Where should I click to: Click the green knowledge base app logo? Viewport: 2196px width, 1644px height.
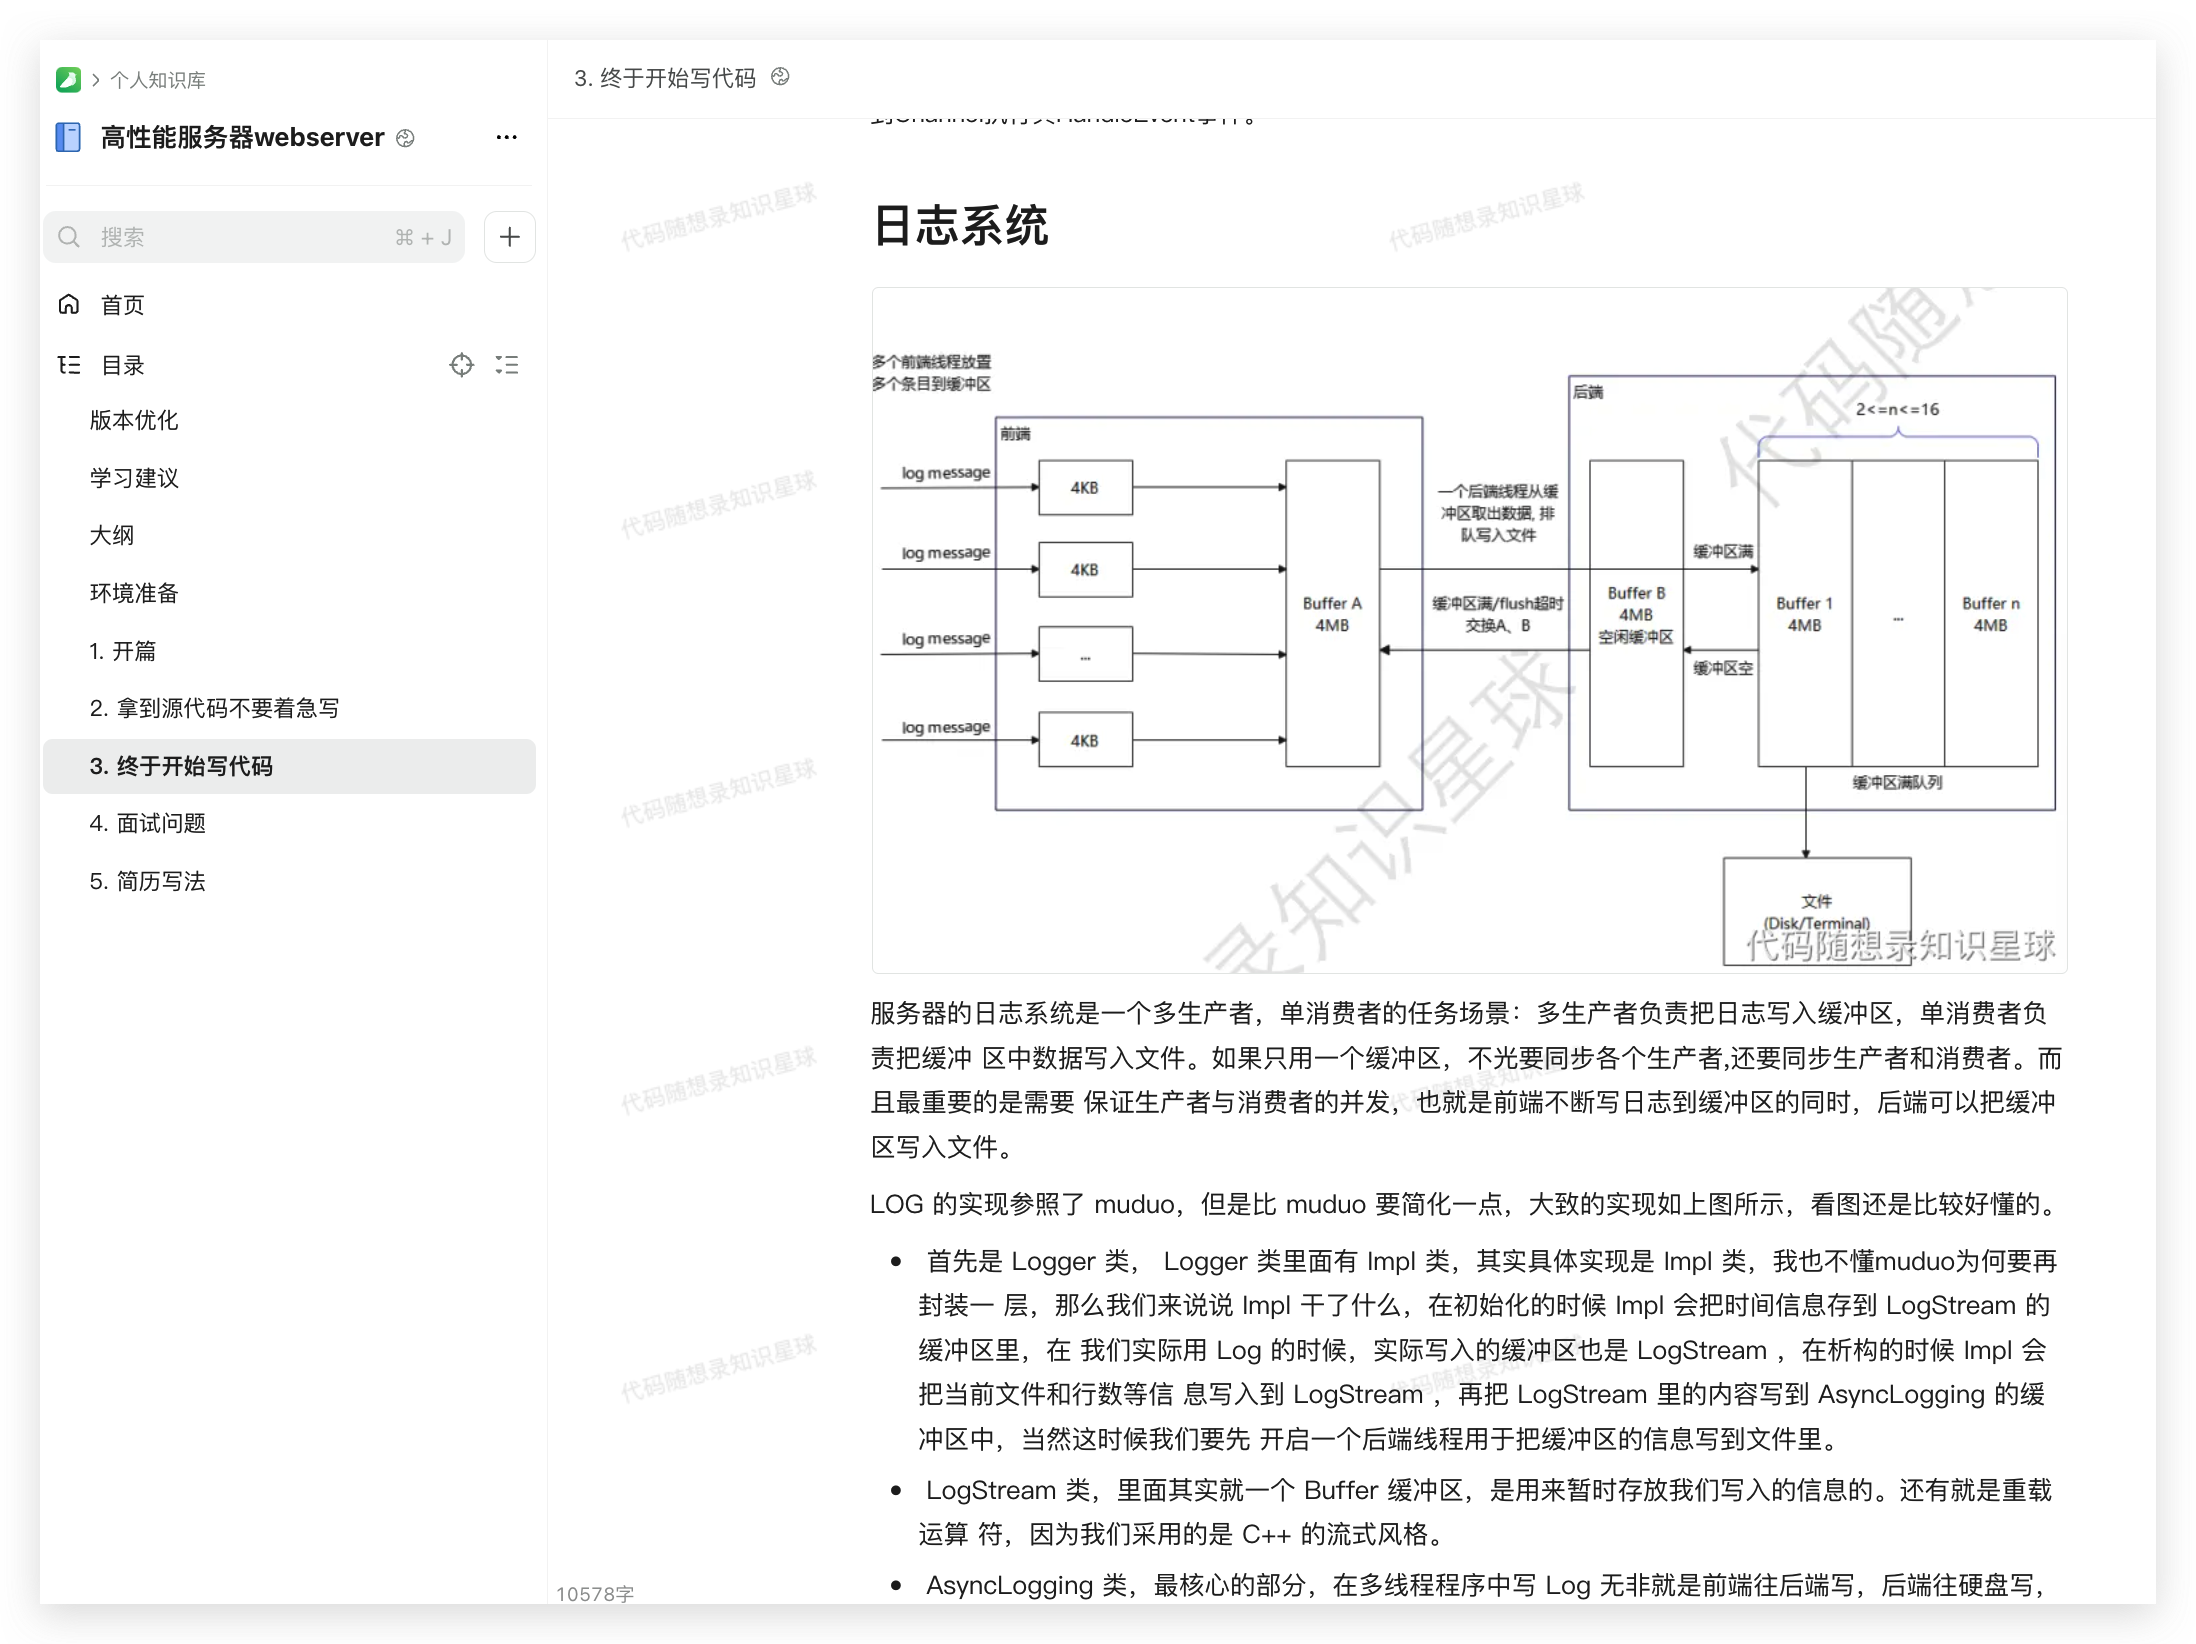66,79
